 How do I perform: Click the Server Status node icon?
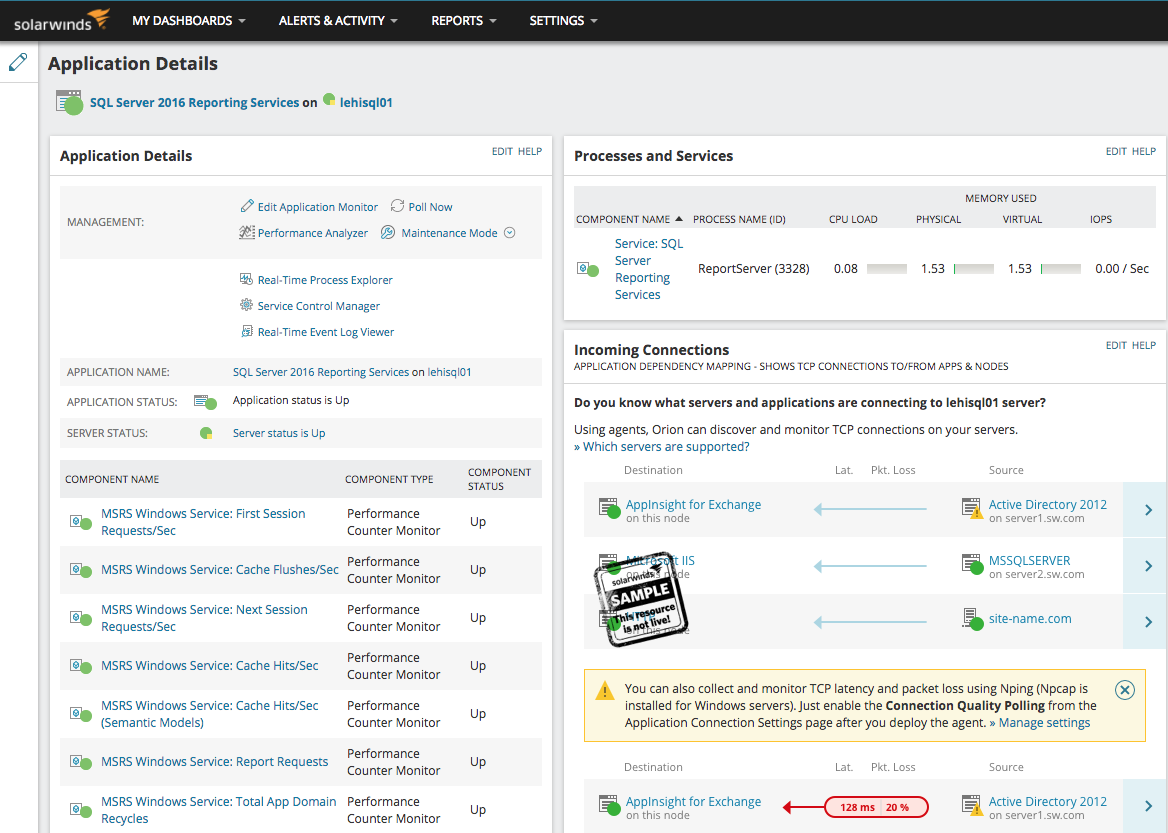tap(206, 433)
